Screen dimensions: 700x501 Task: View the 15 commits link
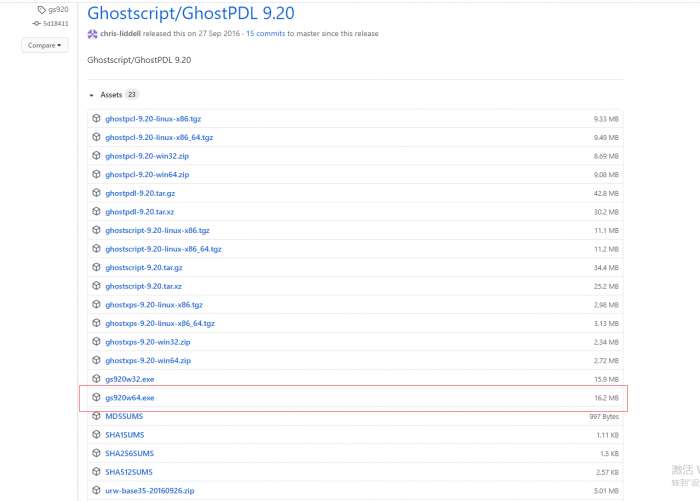point(266,33)
